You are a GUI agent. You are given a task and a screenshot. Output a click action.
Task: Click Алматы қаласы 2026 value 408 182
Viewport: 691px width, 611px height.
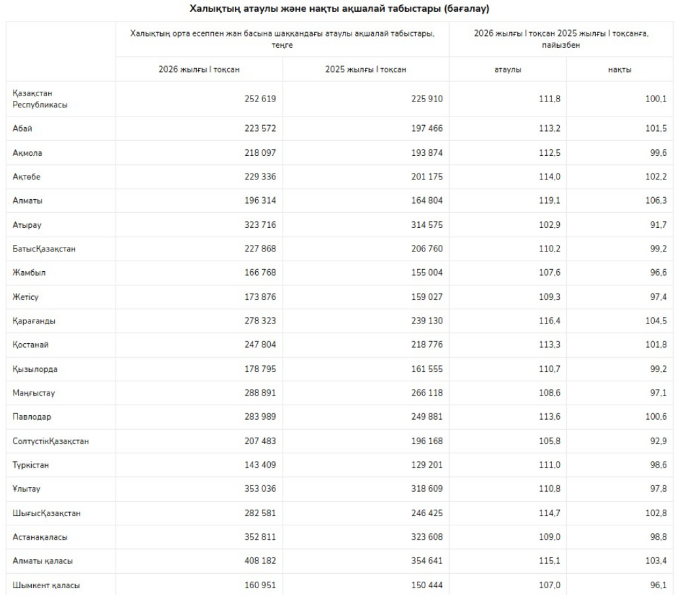(260, 561)
